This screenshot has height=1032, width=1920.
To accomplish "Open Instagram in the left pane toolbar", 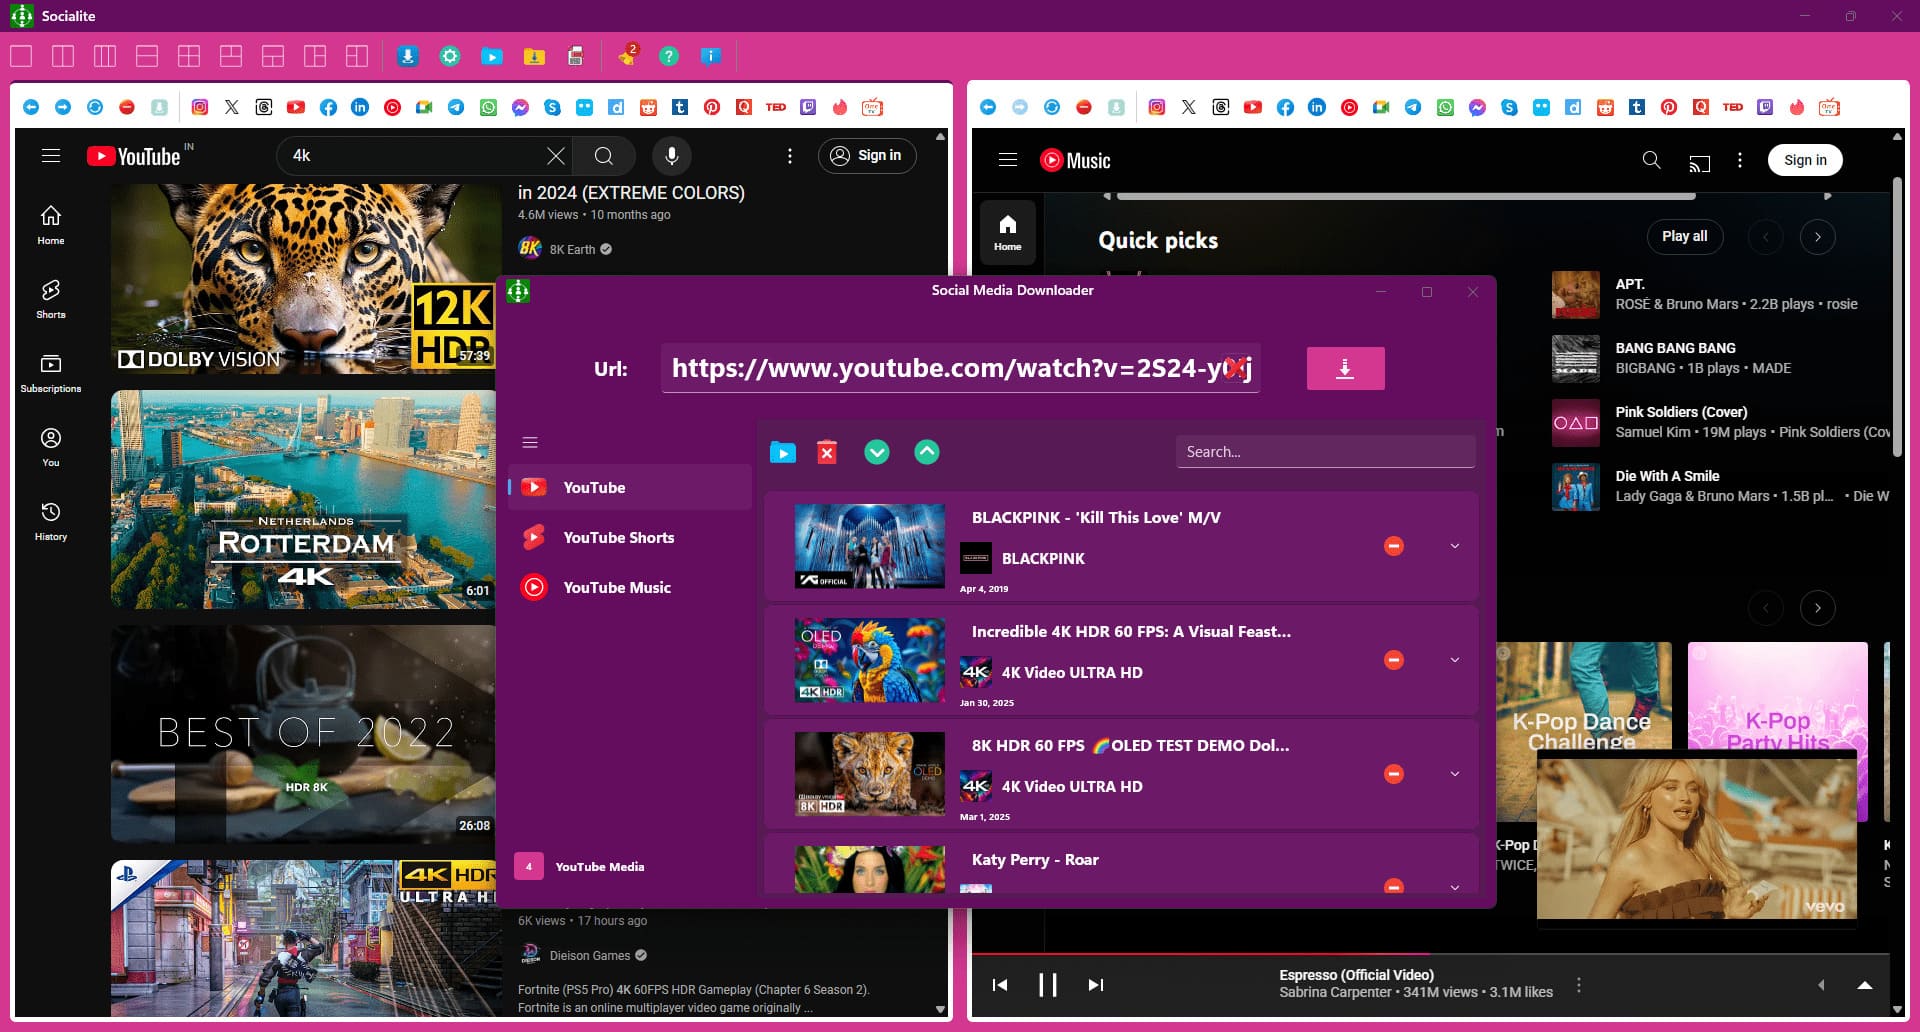I will (x=200, y=107).
